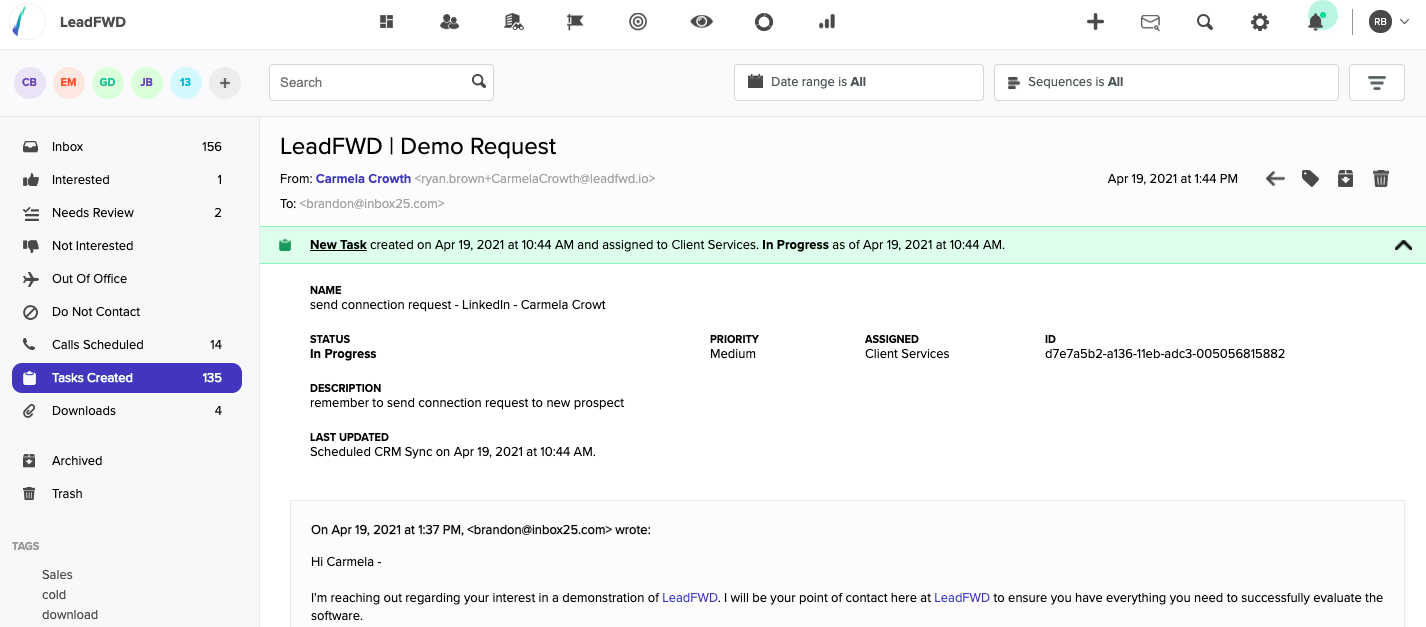Select the Tasks Created folder
This screenshot has height=627, width=1426.
127,378
